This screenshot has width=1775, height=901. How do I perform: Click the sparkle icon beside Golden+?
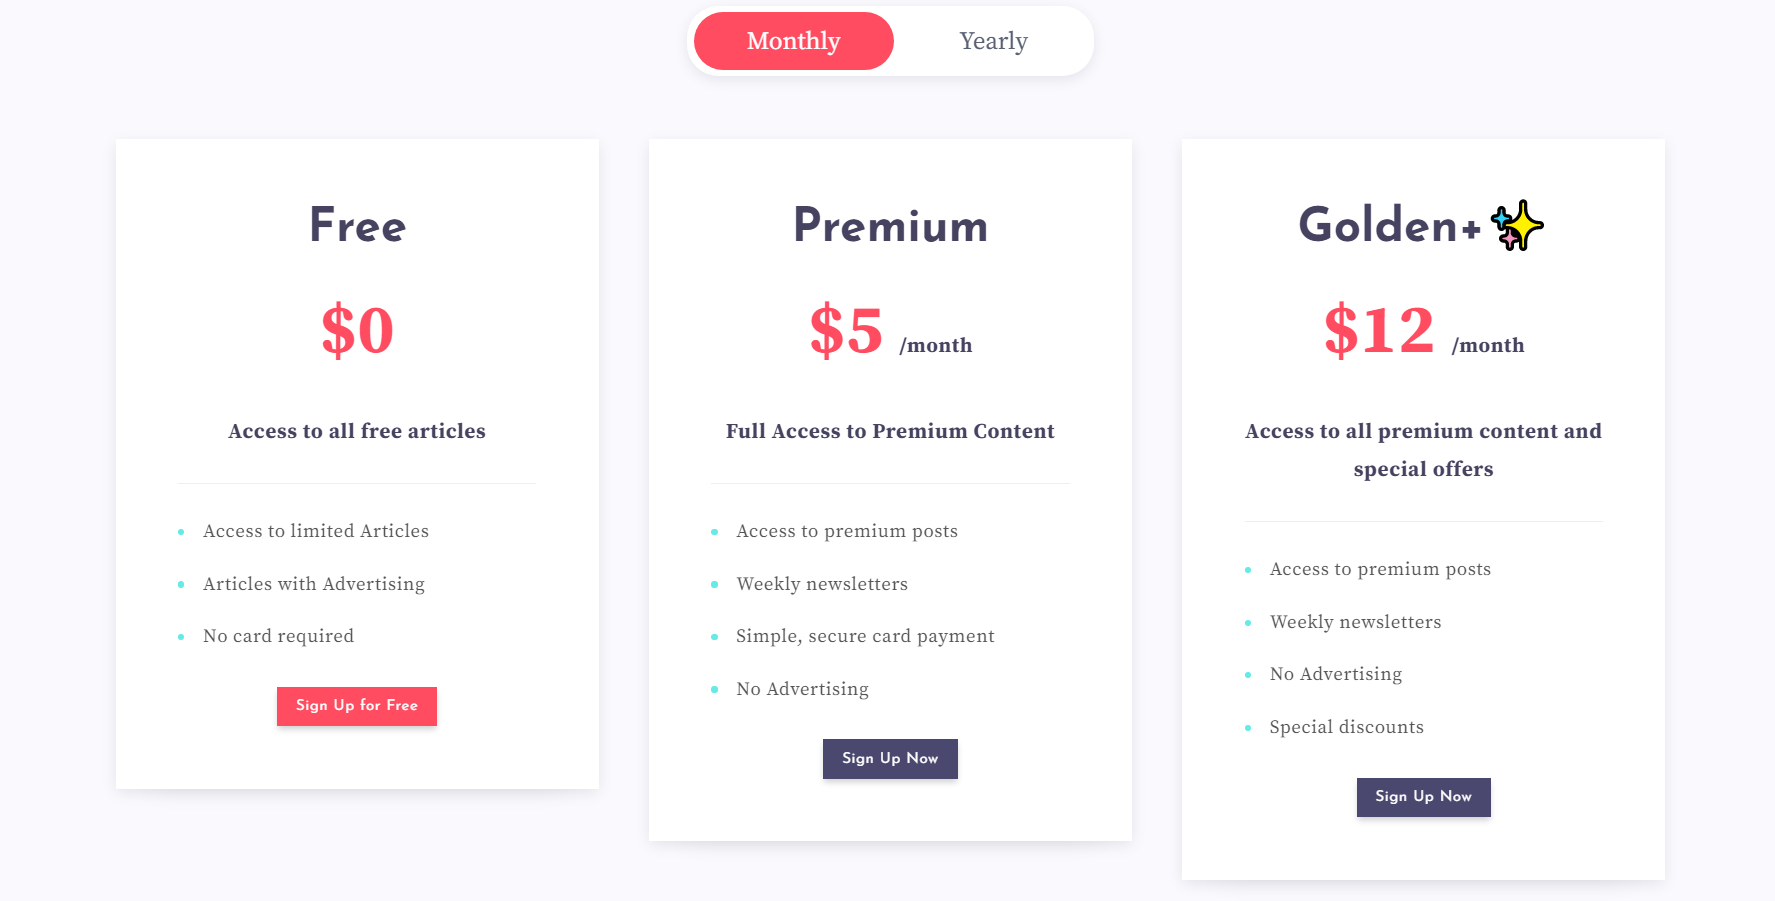tap(1516, 225)
